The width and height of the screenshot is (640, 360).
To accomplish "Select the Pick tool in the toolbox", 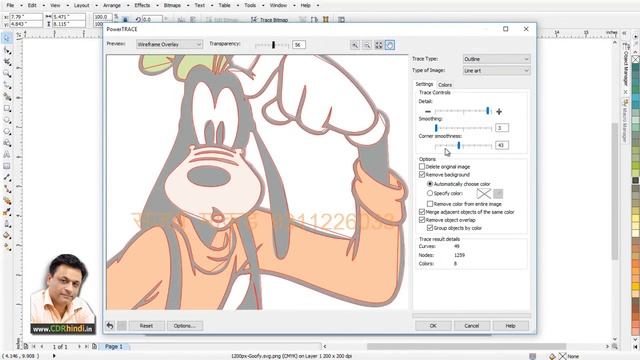I will coord(7,38).
